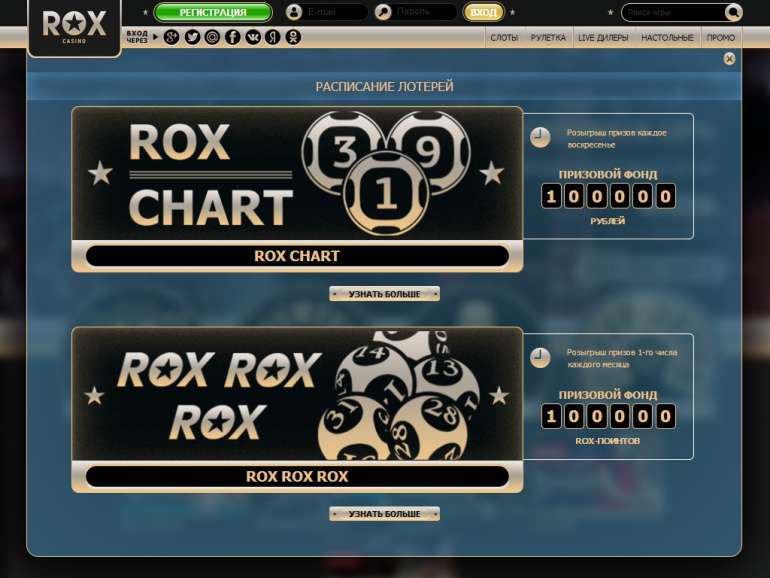Open the ПРОМО menu item

click(x=720, y=38)
